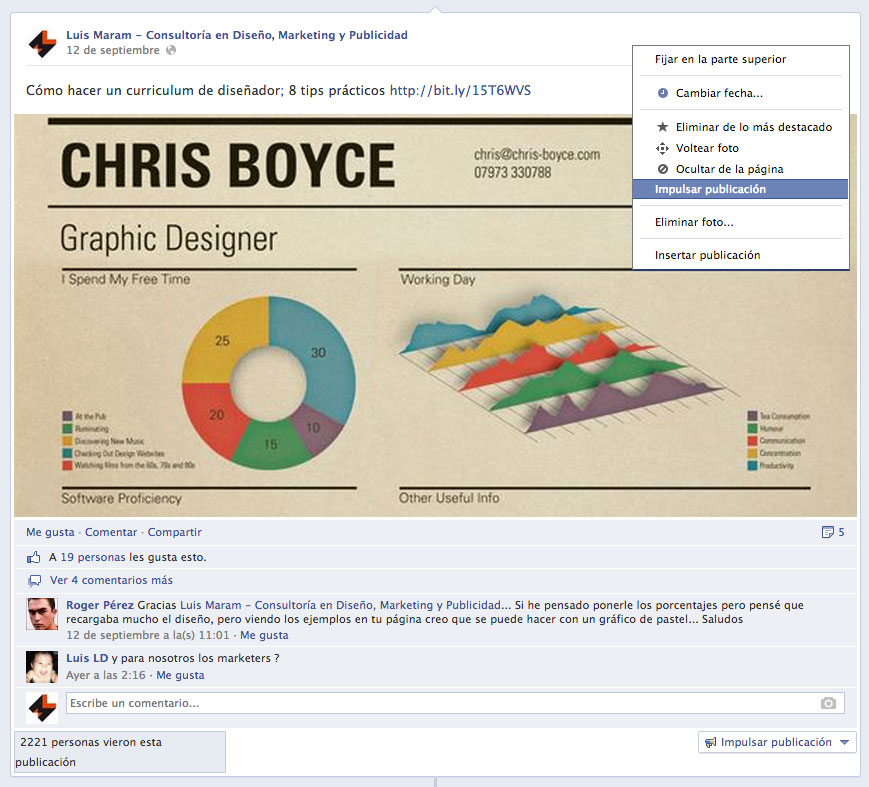The width and height of the screenshot is (869, 787).
Task: Open Luis LD's profile picture
Action: (42, 666)
